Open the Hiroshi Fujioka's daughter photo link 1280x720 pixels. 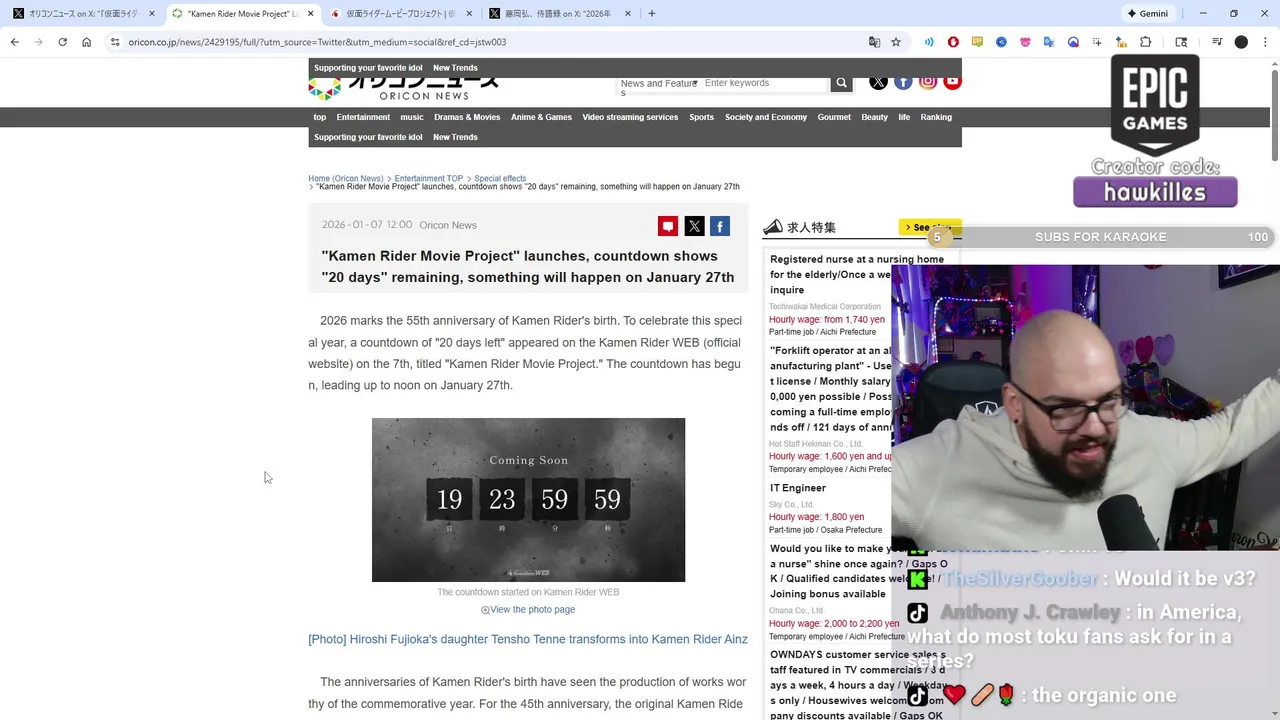click(528, 639)
